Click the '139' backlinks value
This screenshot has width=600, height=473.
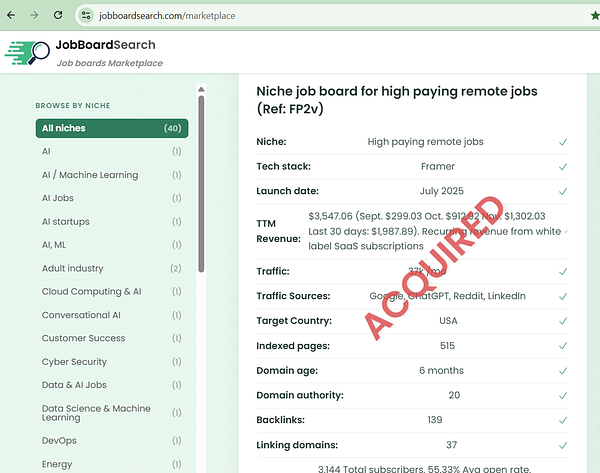click(435, 420)
